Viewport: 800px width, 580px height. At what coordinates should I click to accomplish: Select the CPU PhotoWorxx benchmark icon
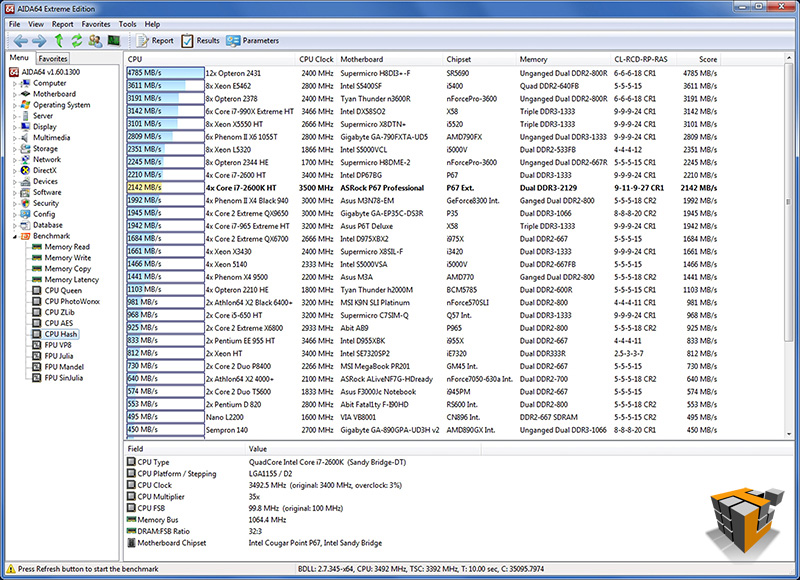[37, 301]
